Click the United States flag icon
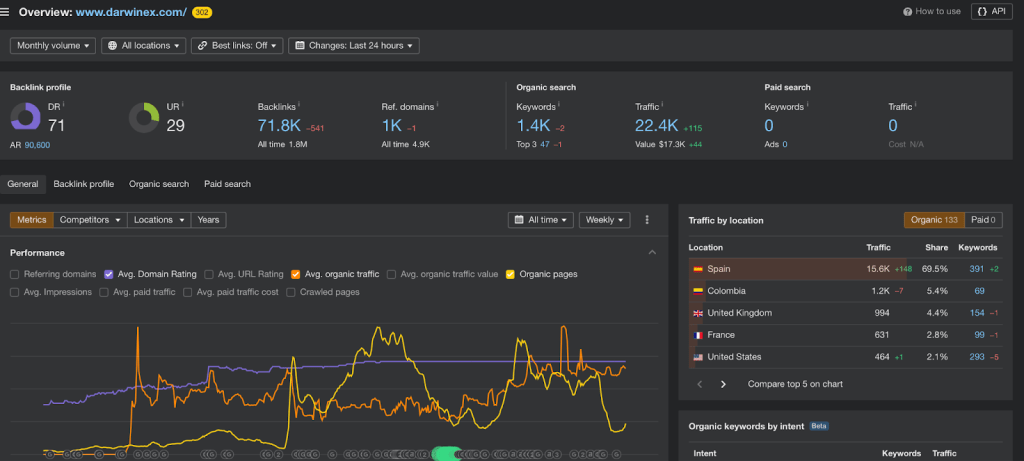The image size is (1024, 461). 697,357
